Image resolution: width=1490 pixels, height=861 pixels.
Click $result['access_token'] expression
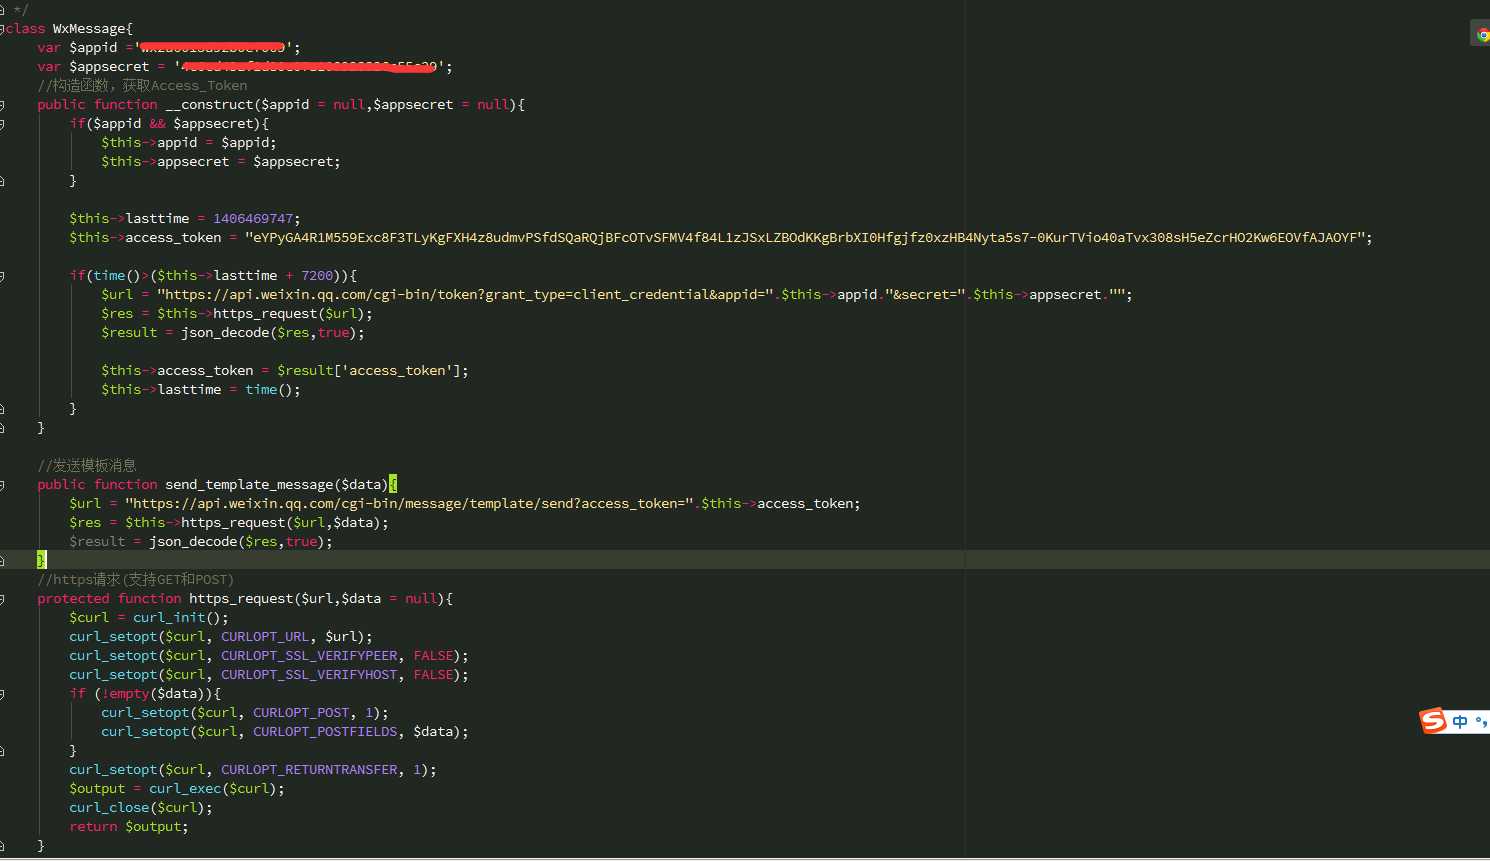(369, 371)
